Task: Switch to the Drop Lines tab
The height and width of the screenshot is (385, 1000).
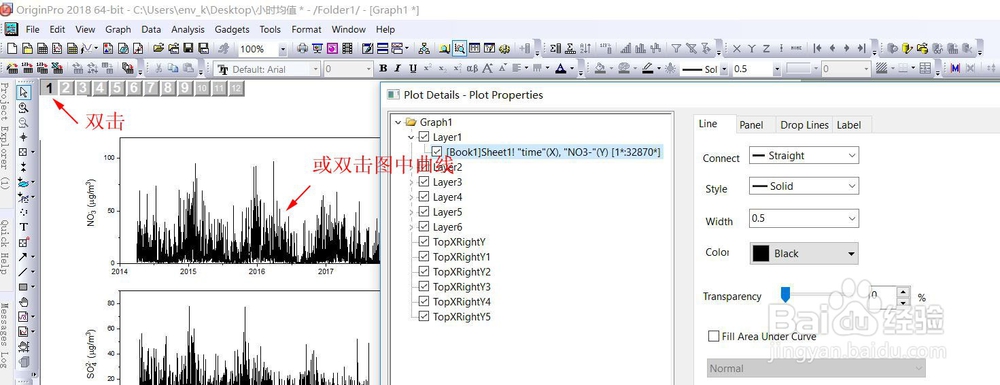Action: point(804,125)
